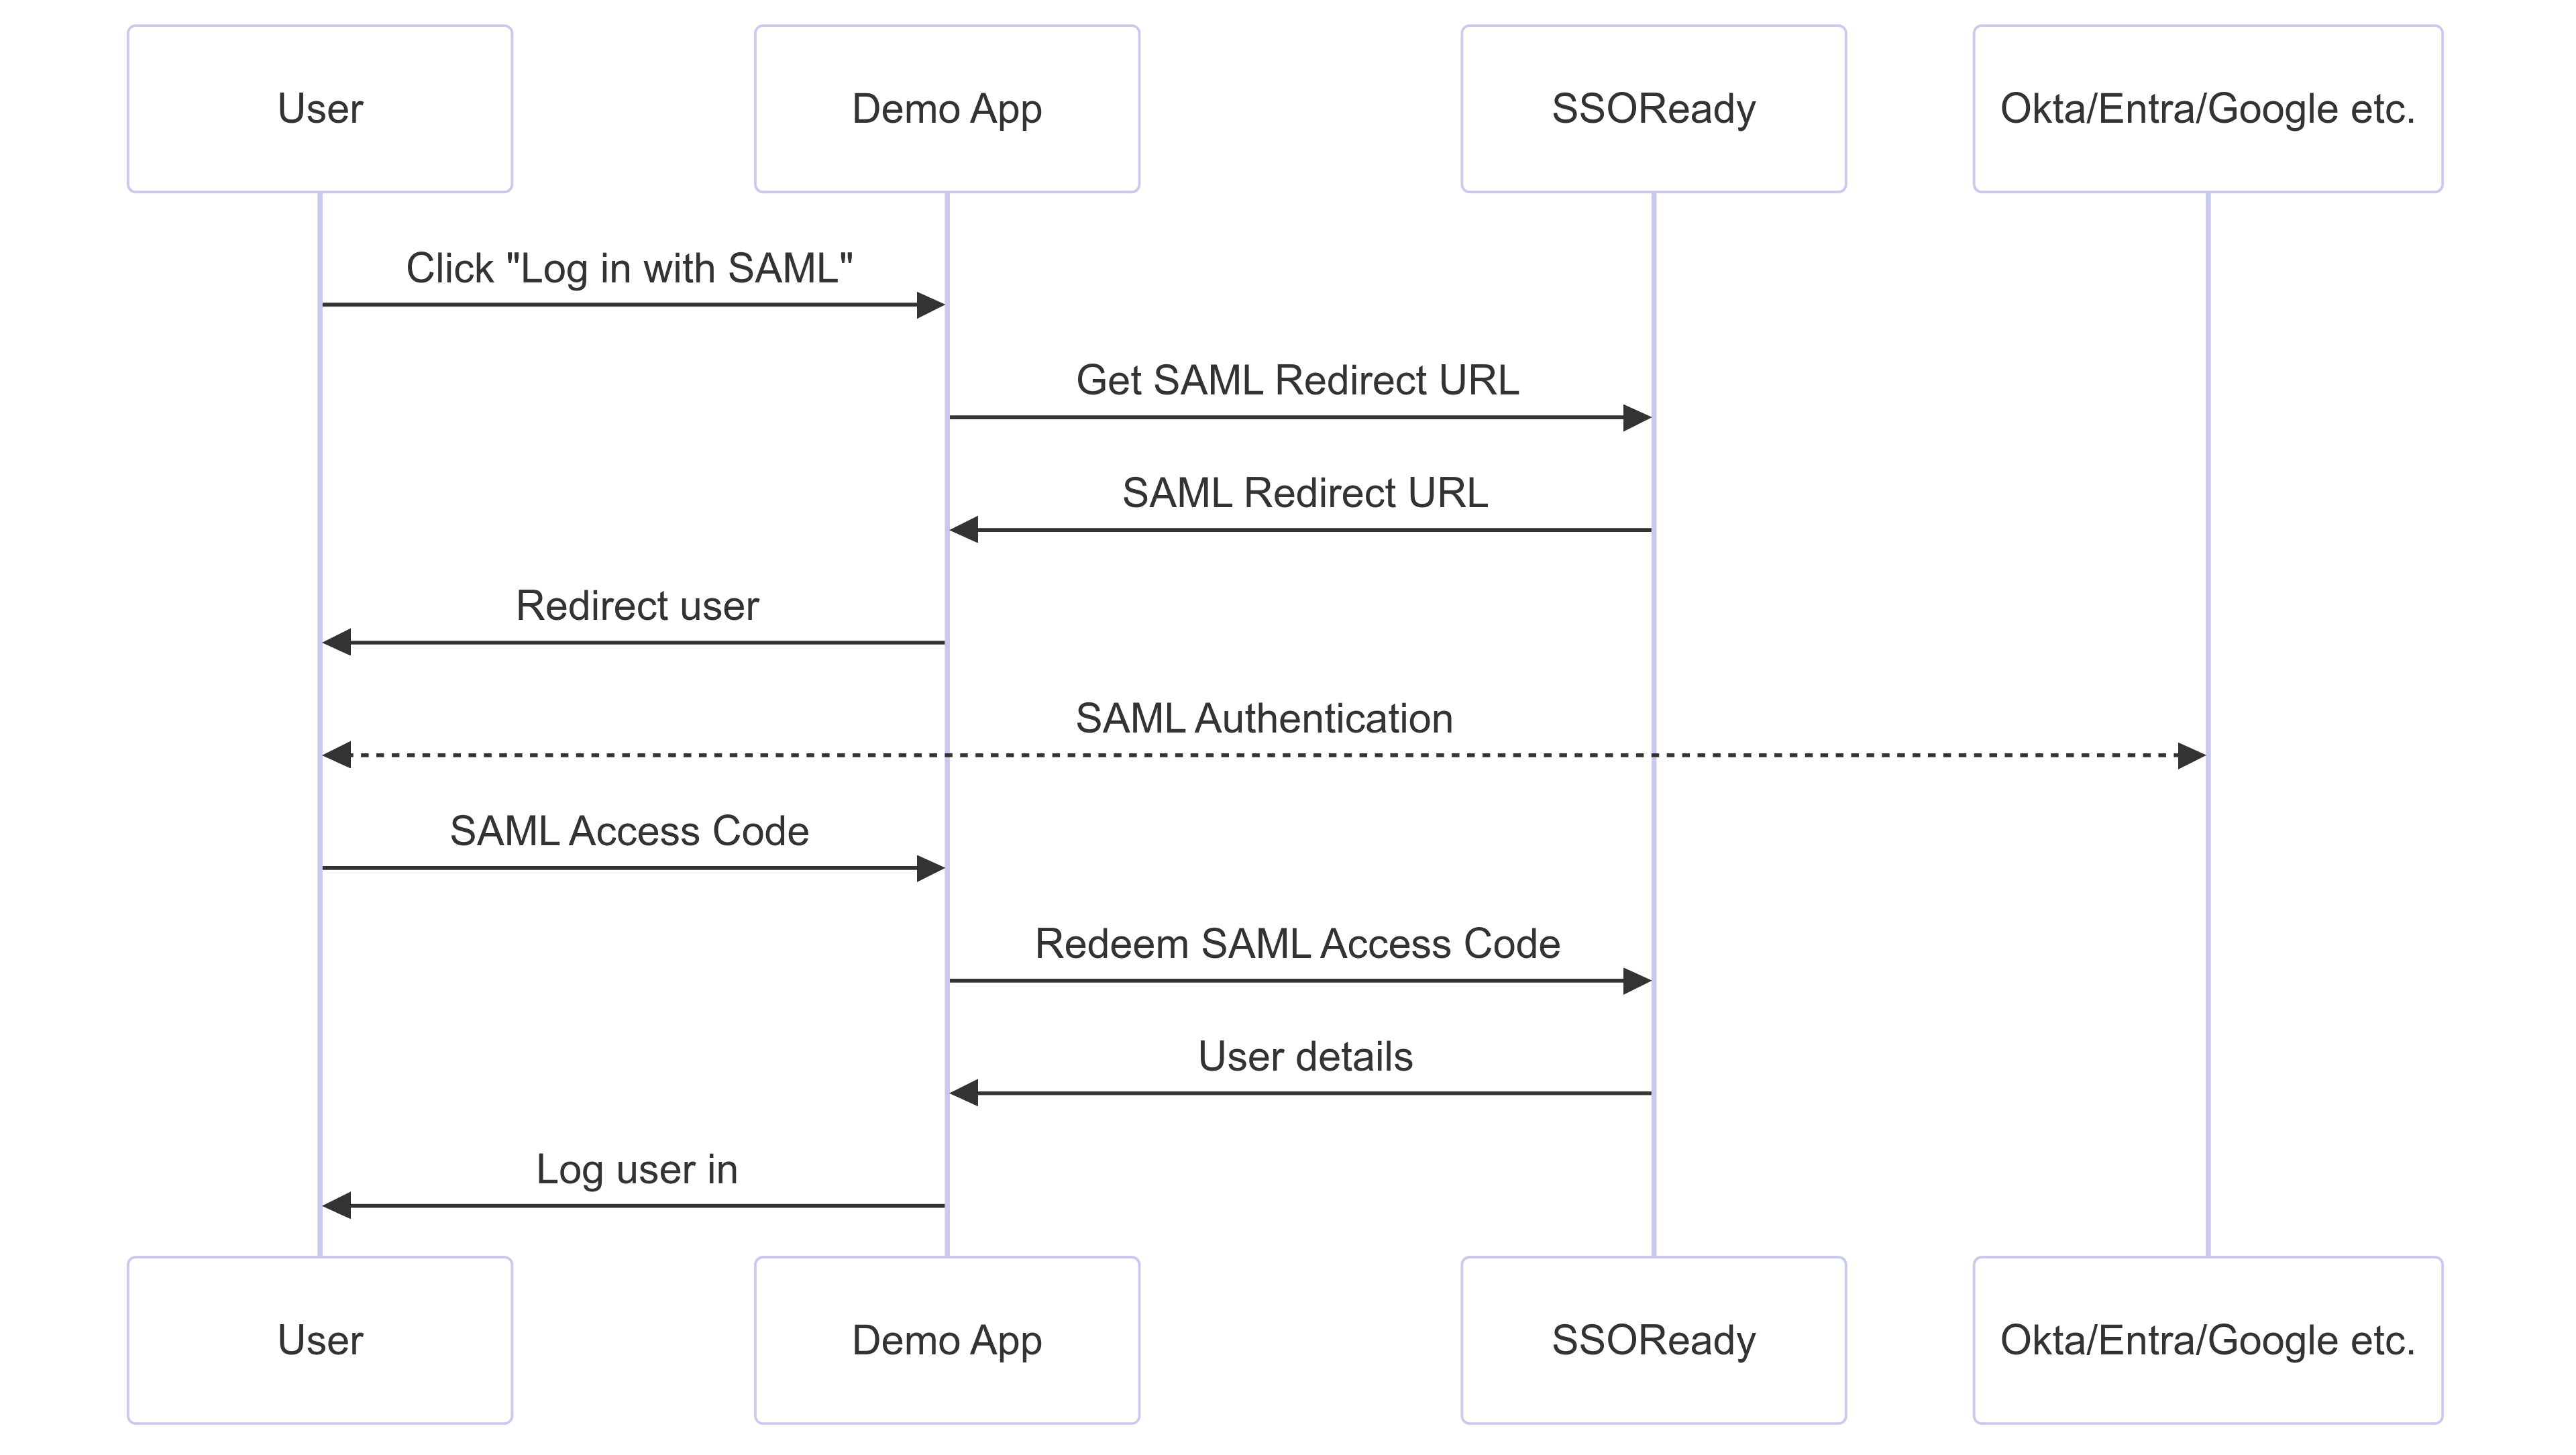Select the "Get SAML Redirect URL" message text

(x=1297, y=380)
